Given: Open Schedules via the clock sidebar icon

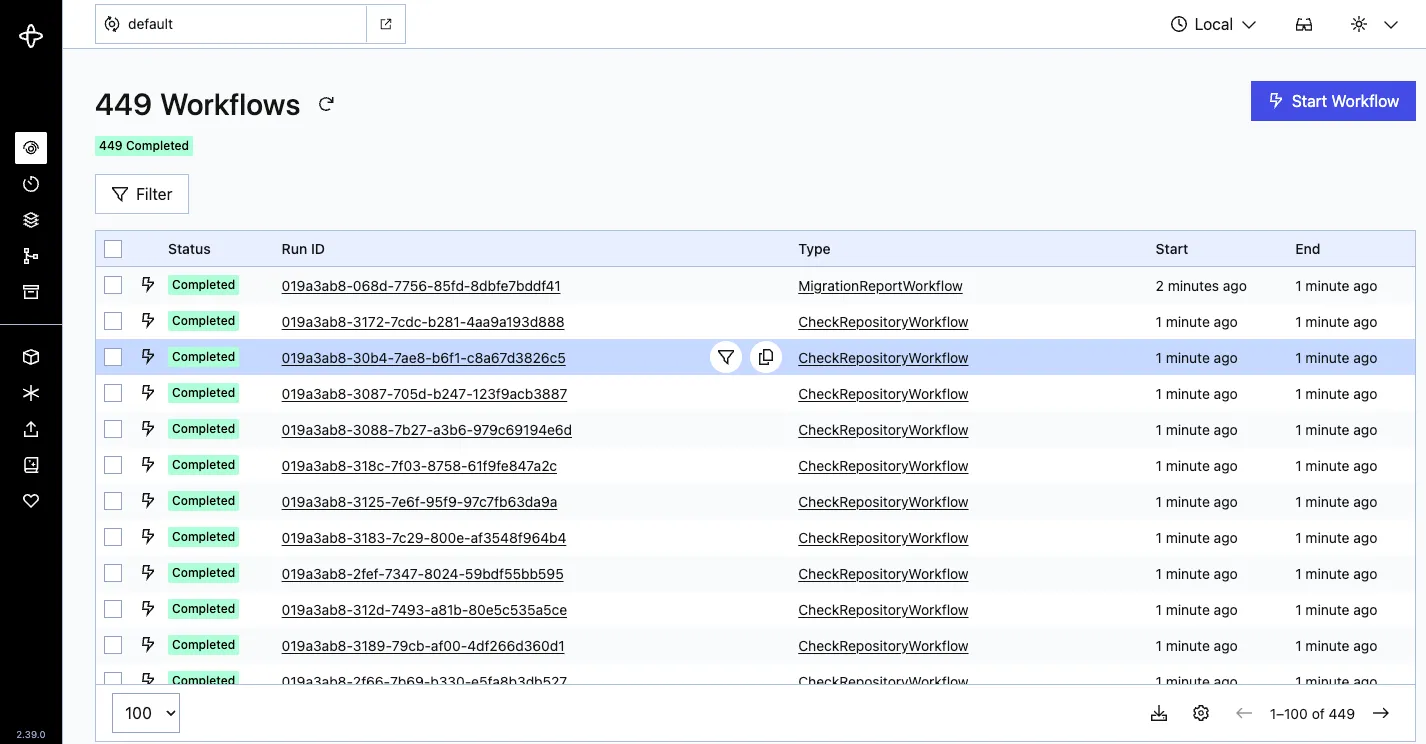Looking at the screenshot, I should tap(31, 184).
